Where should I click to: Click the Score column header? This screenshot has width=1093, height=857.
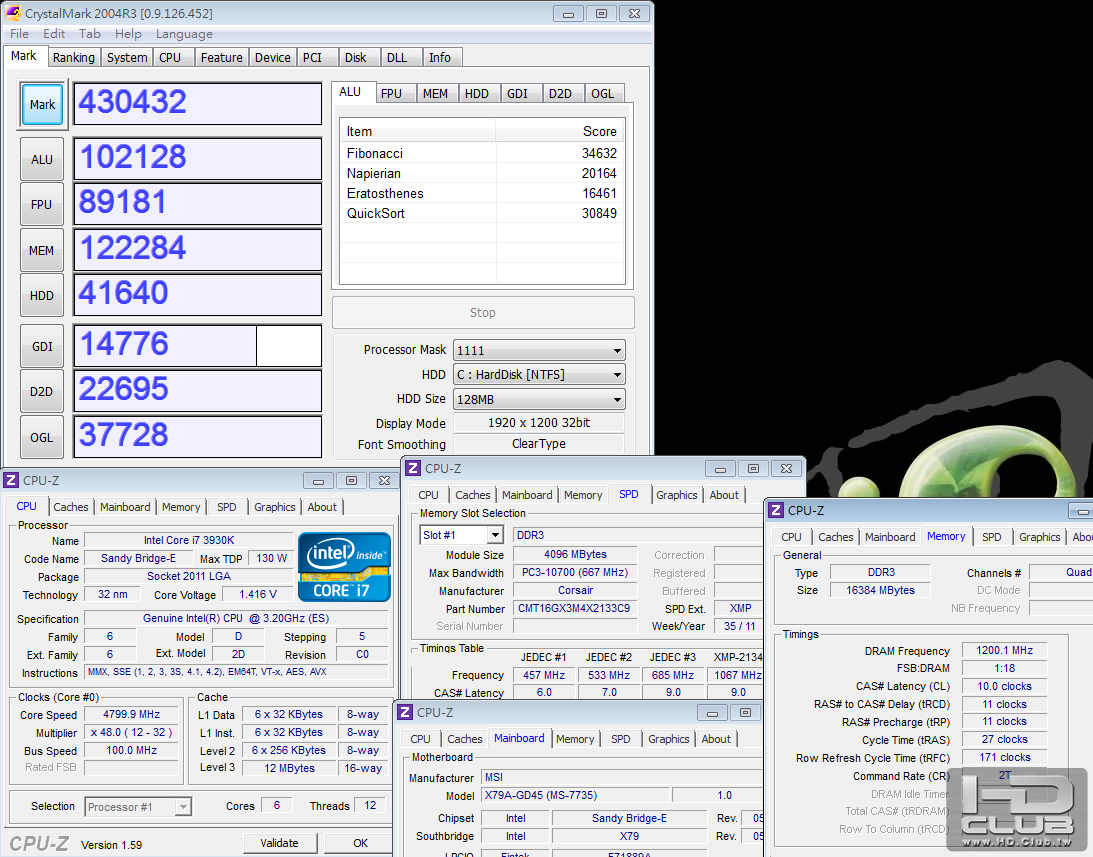[560, 131]
